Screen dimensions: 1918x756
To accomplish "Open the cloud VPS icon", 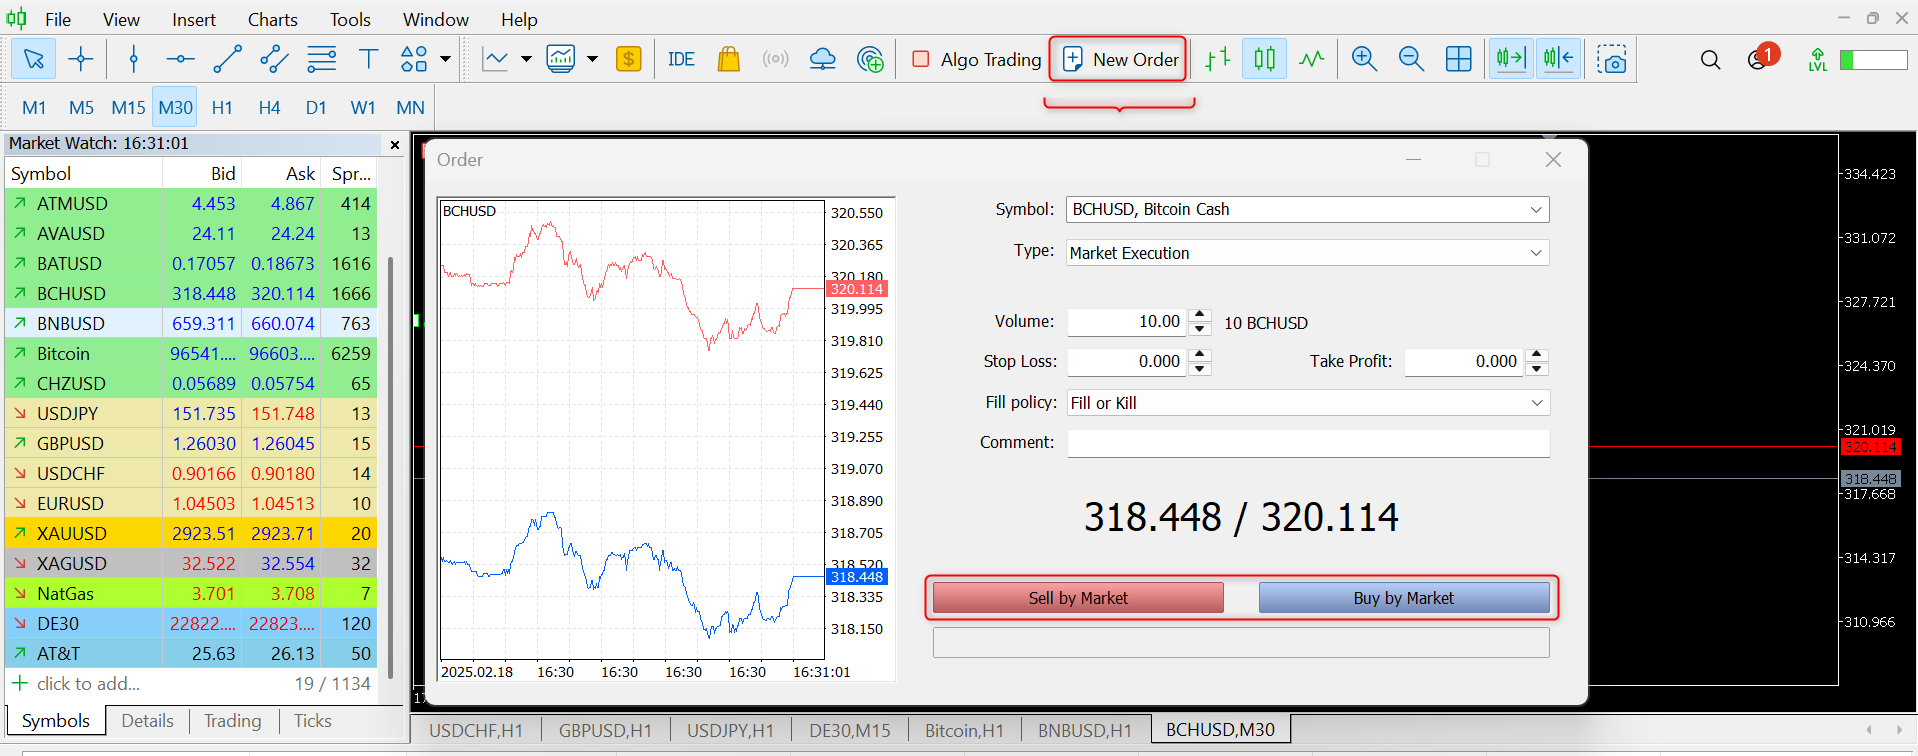I will pos(822,59).
